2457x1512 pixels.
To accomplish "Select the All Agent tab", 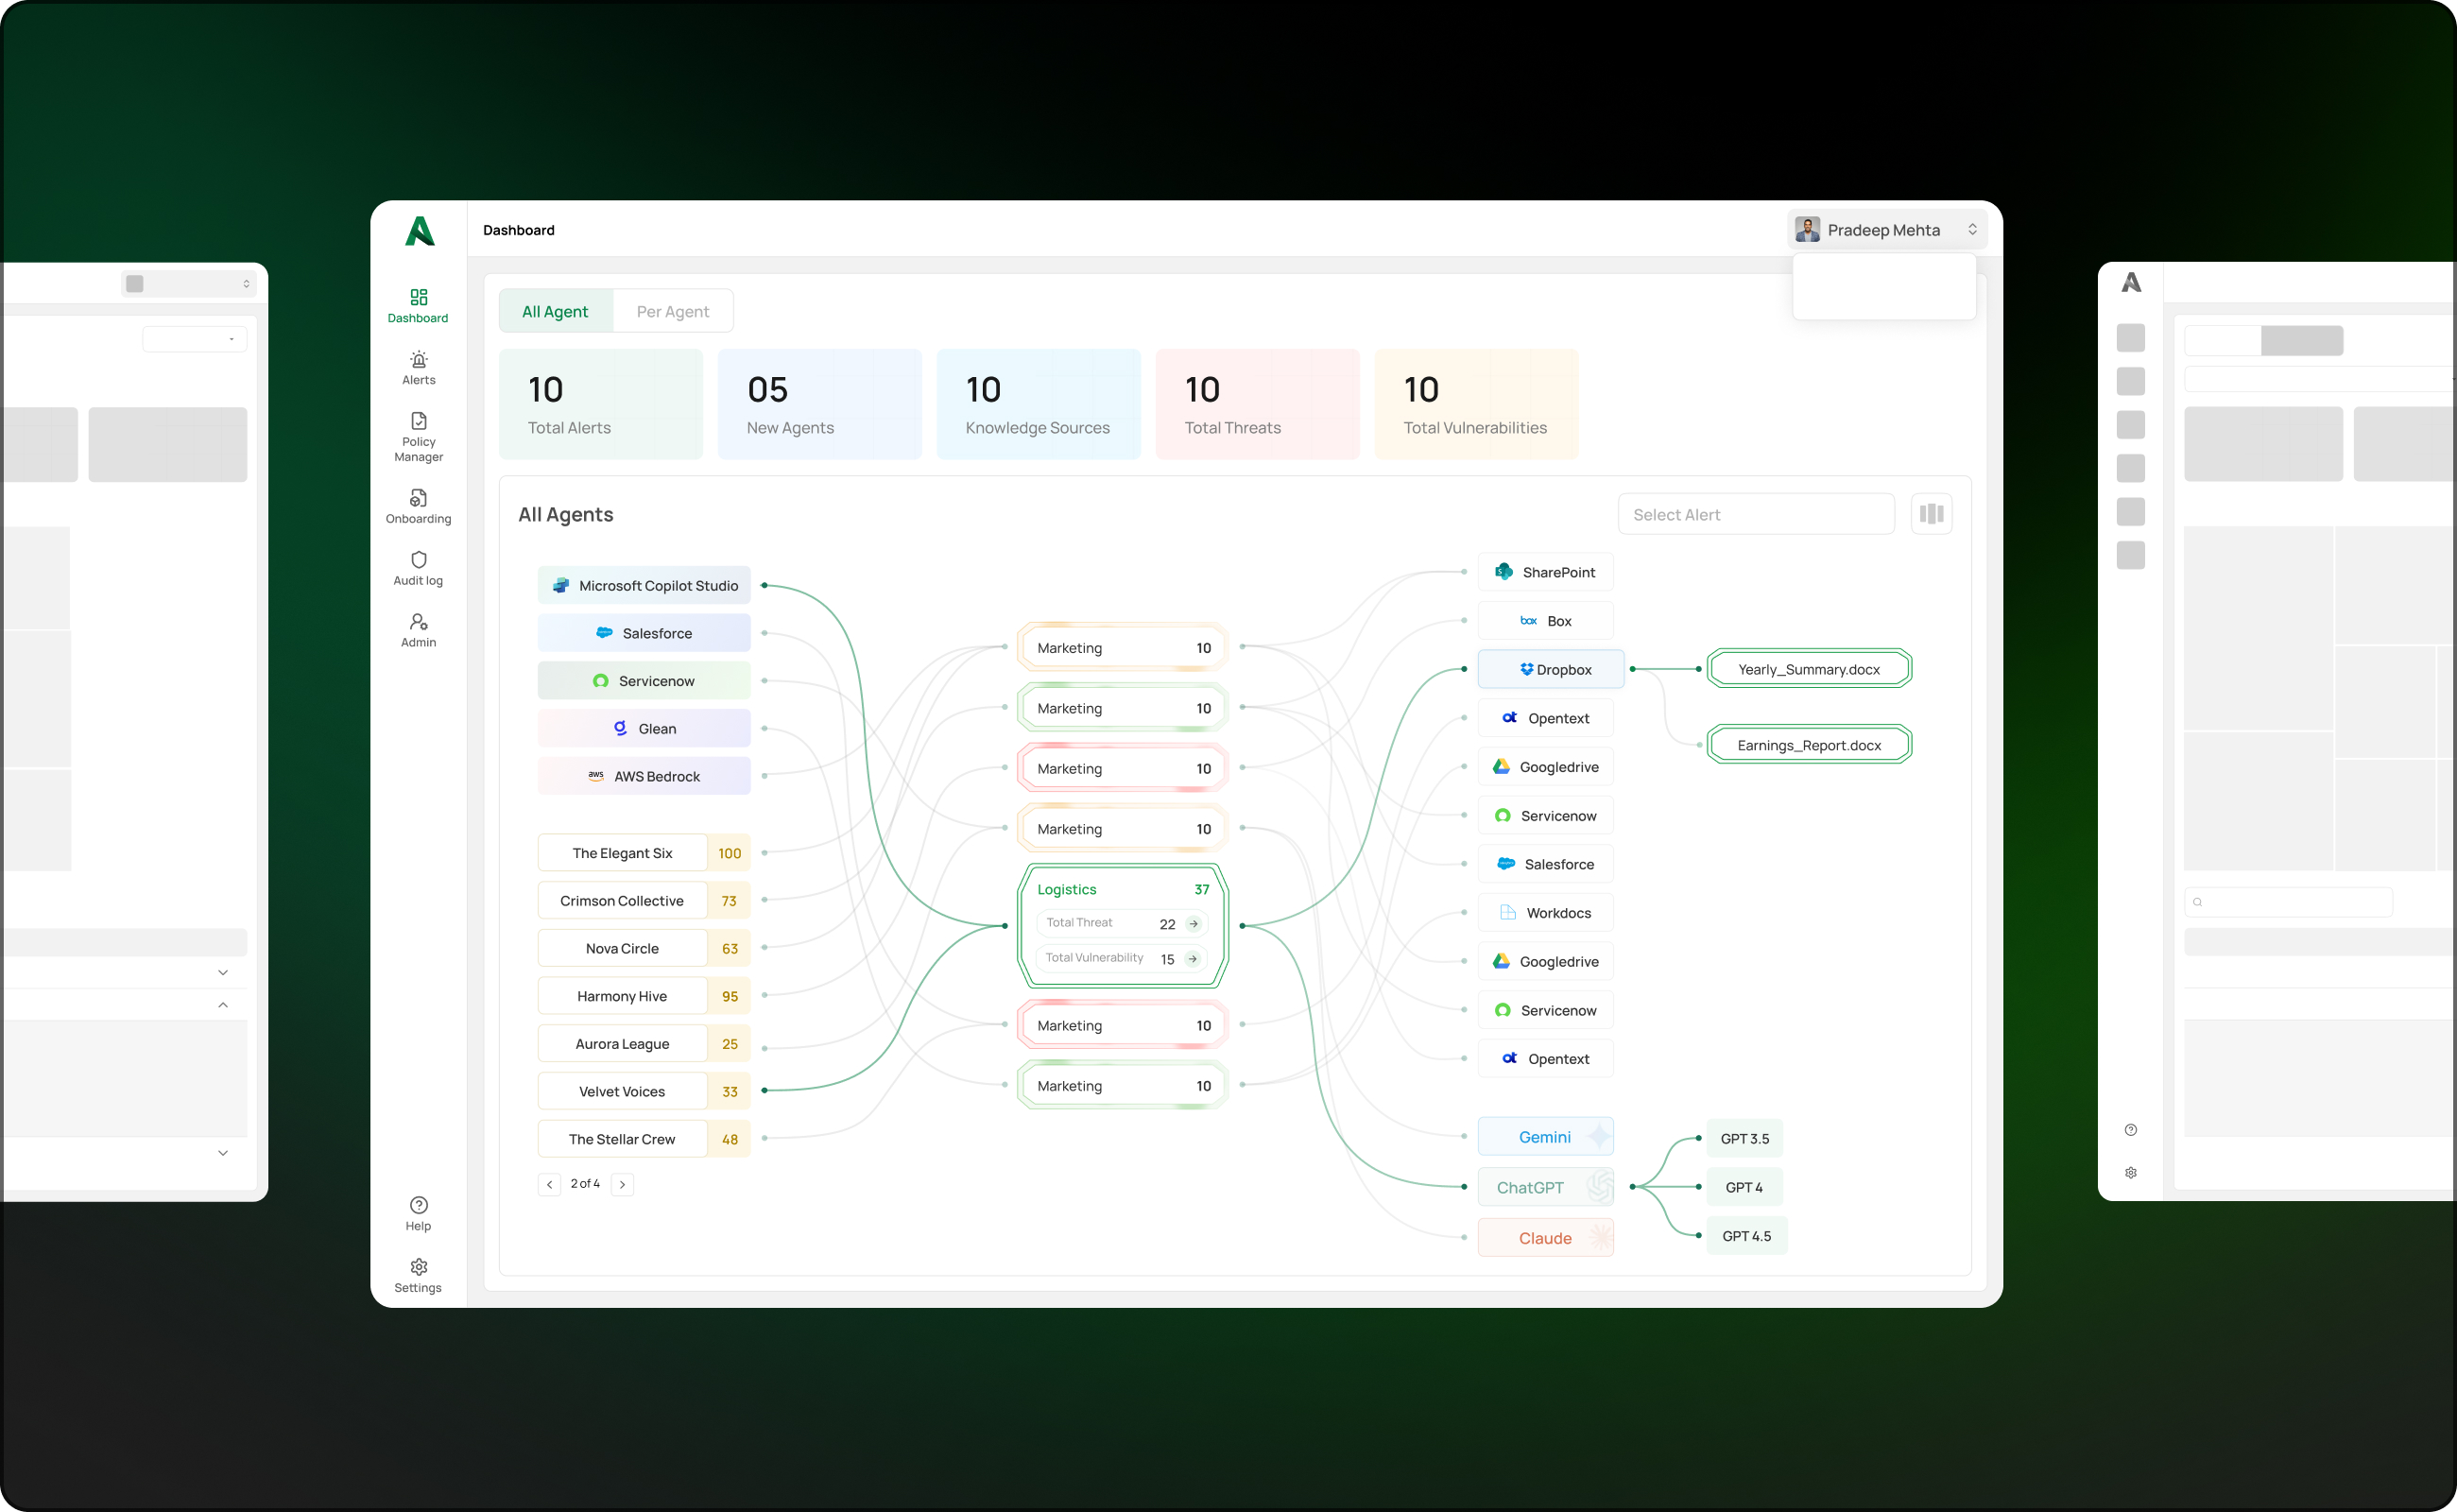I will [555, 311].
